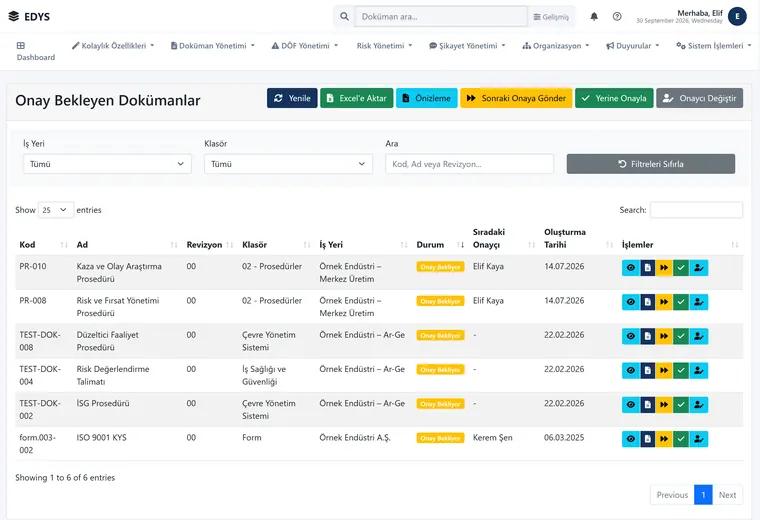
Task: Sort table by Durum column
Action: tap(440, 245)
